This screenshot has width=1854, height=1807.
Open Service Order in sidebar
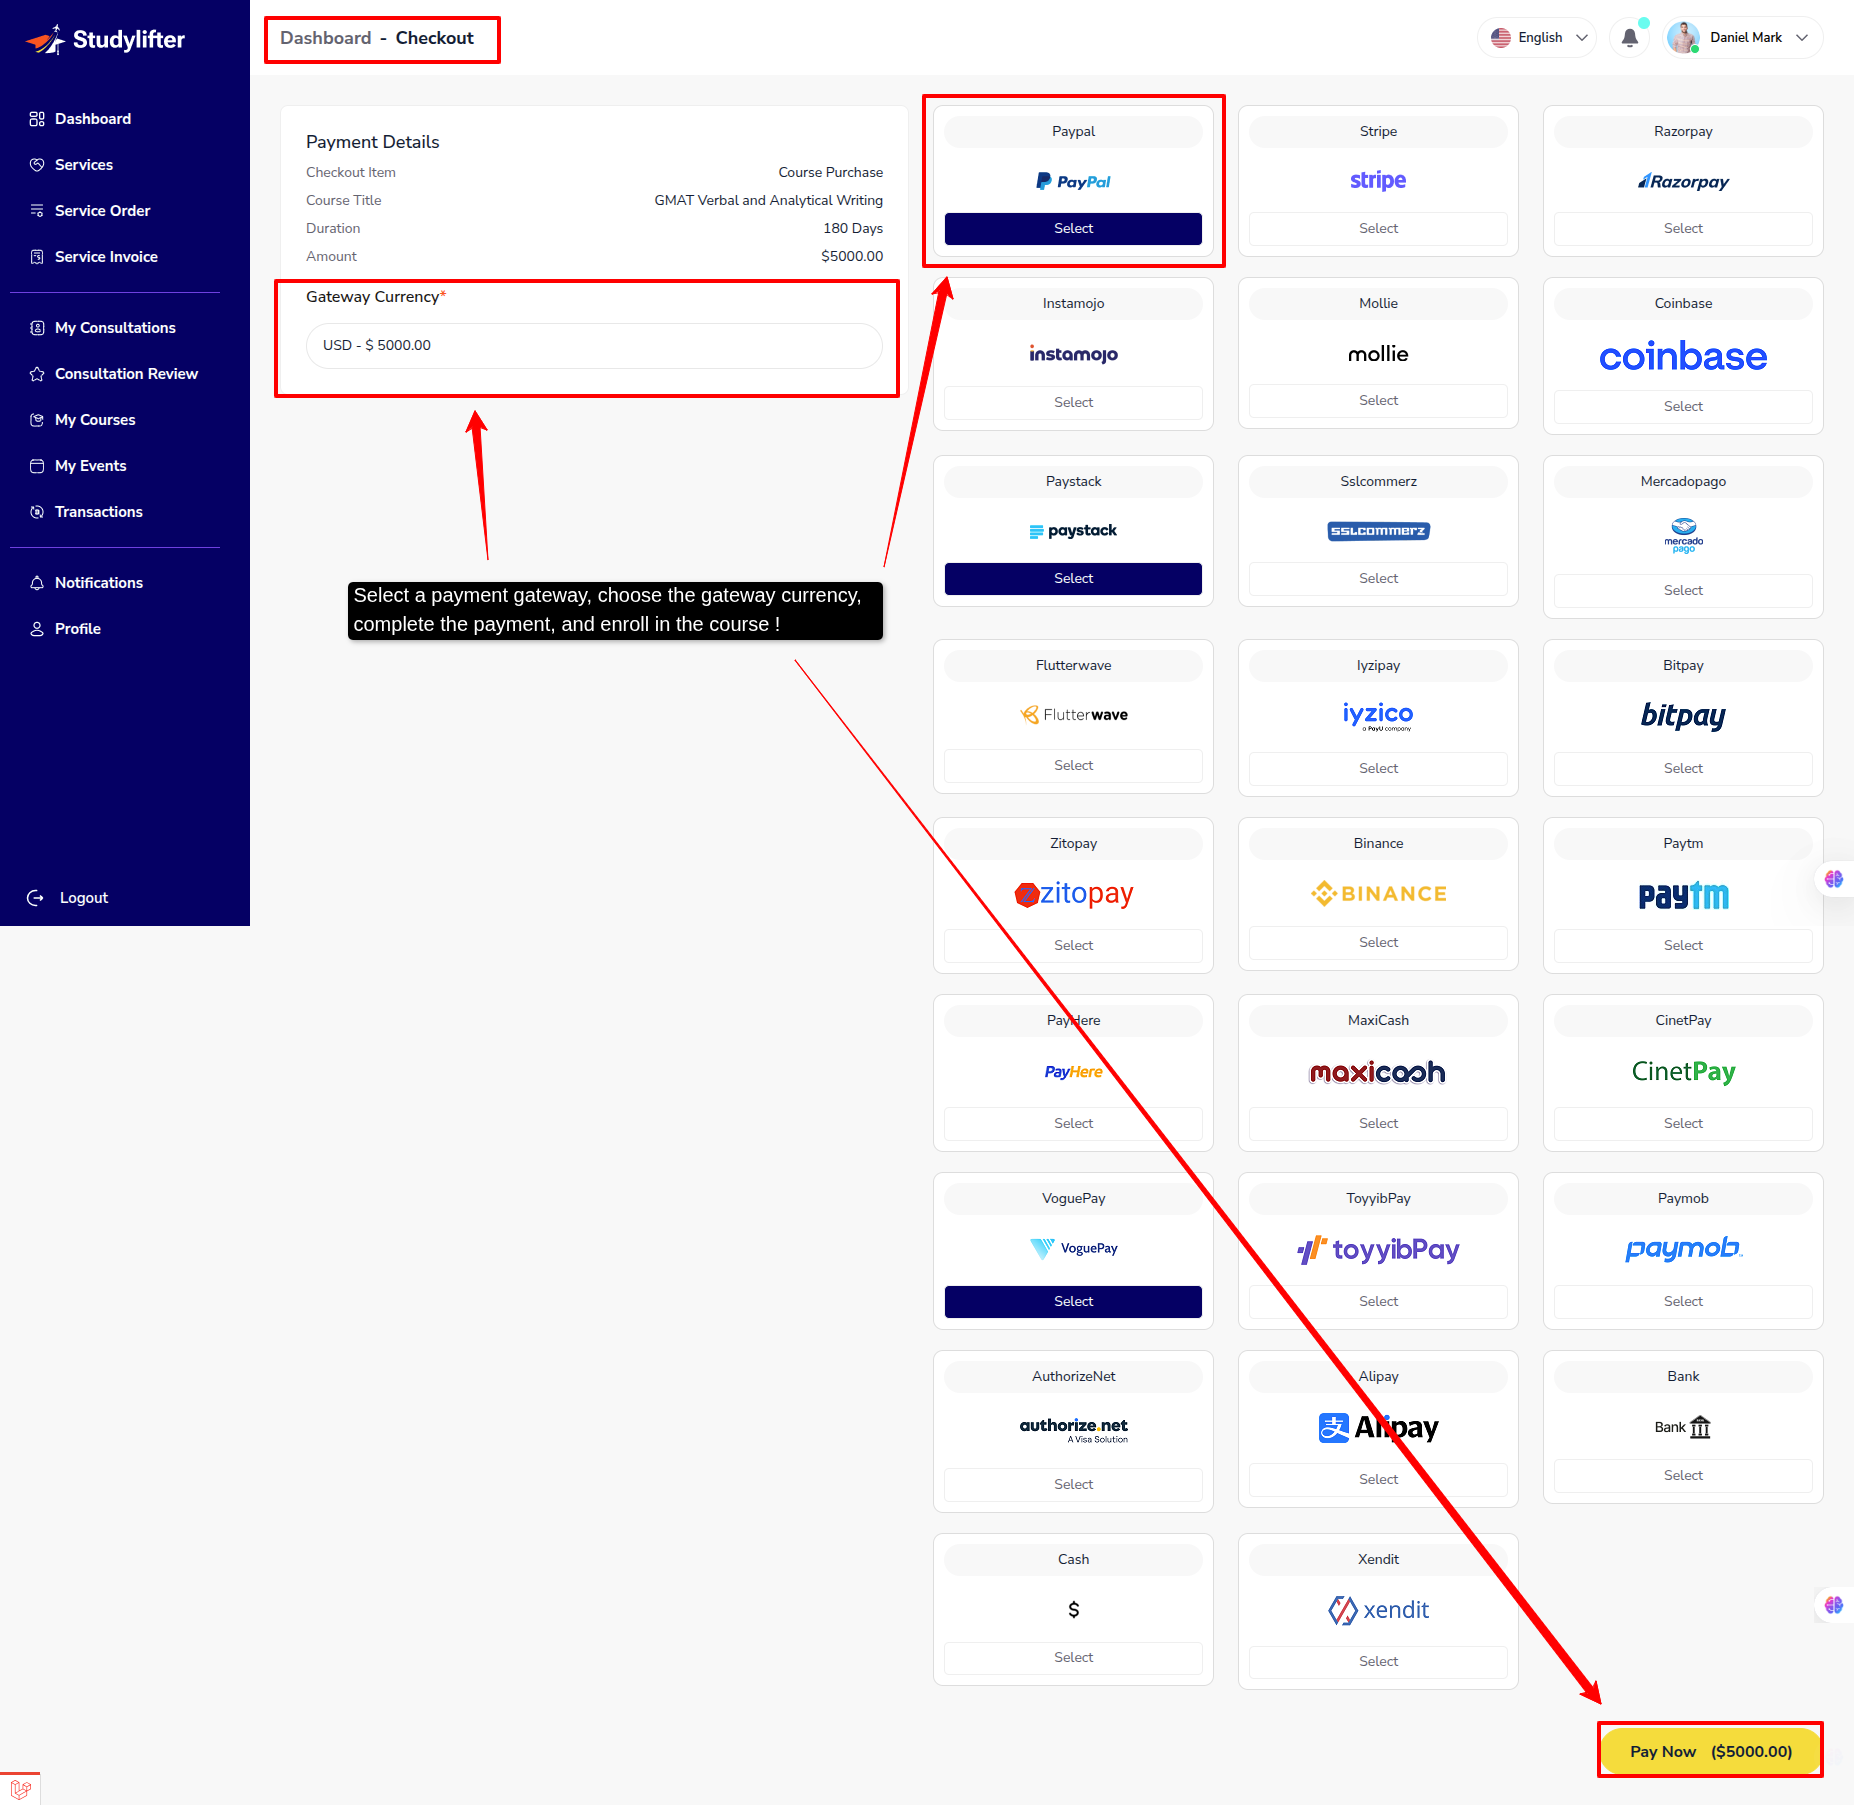pyautogui.click(x=102, y=211)
